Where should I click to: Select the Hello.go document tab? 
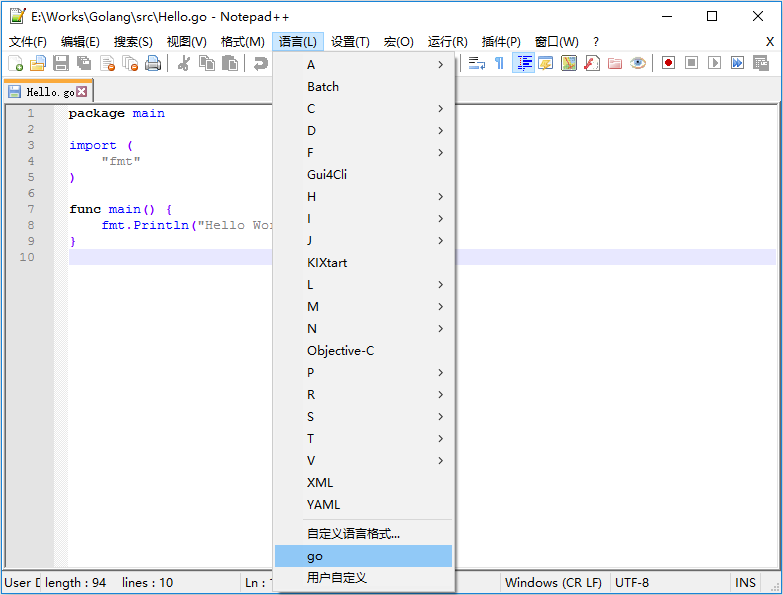click(x=48, y=91)
